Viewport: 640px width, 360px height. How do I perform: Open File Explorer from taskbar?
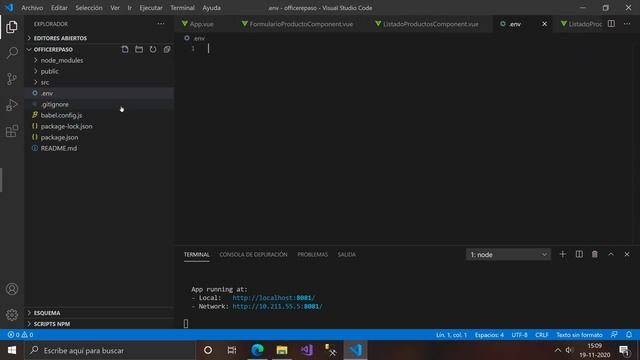coord(282,350)
